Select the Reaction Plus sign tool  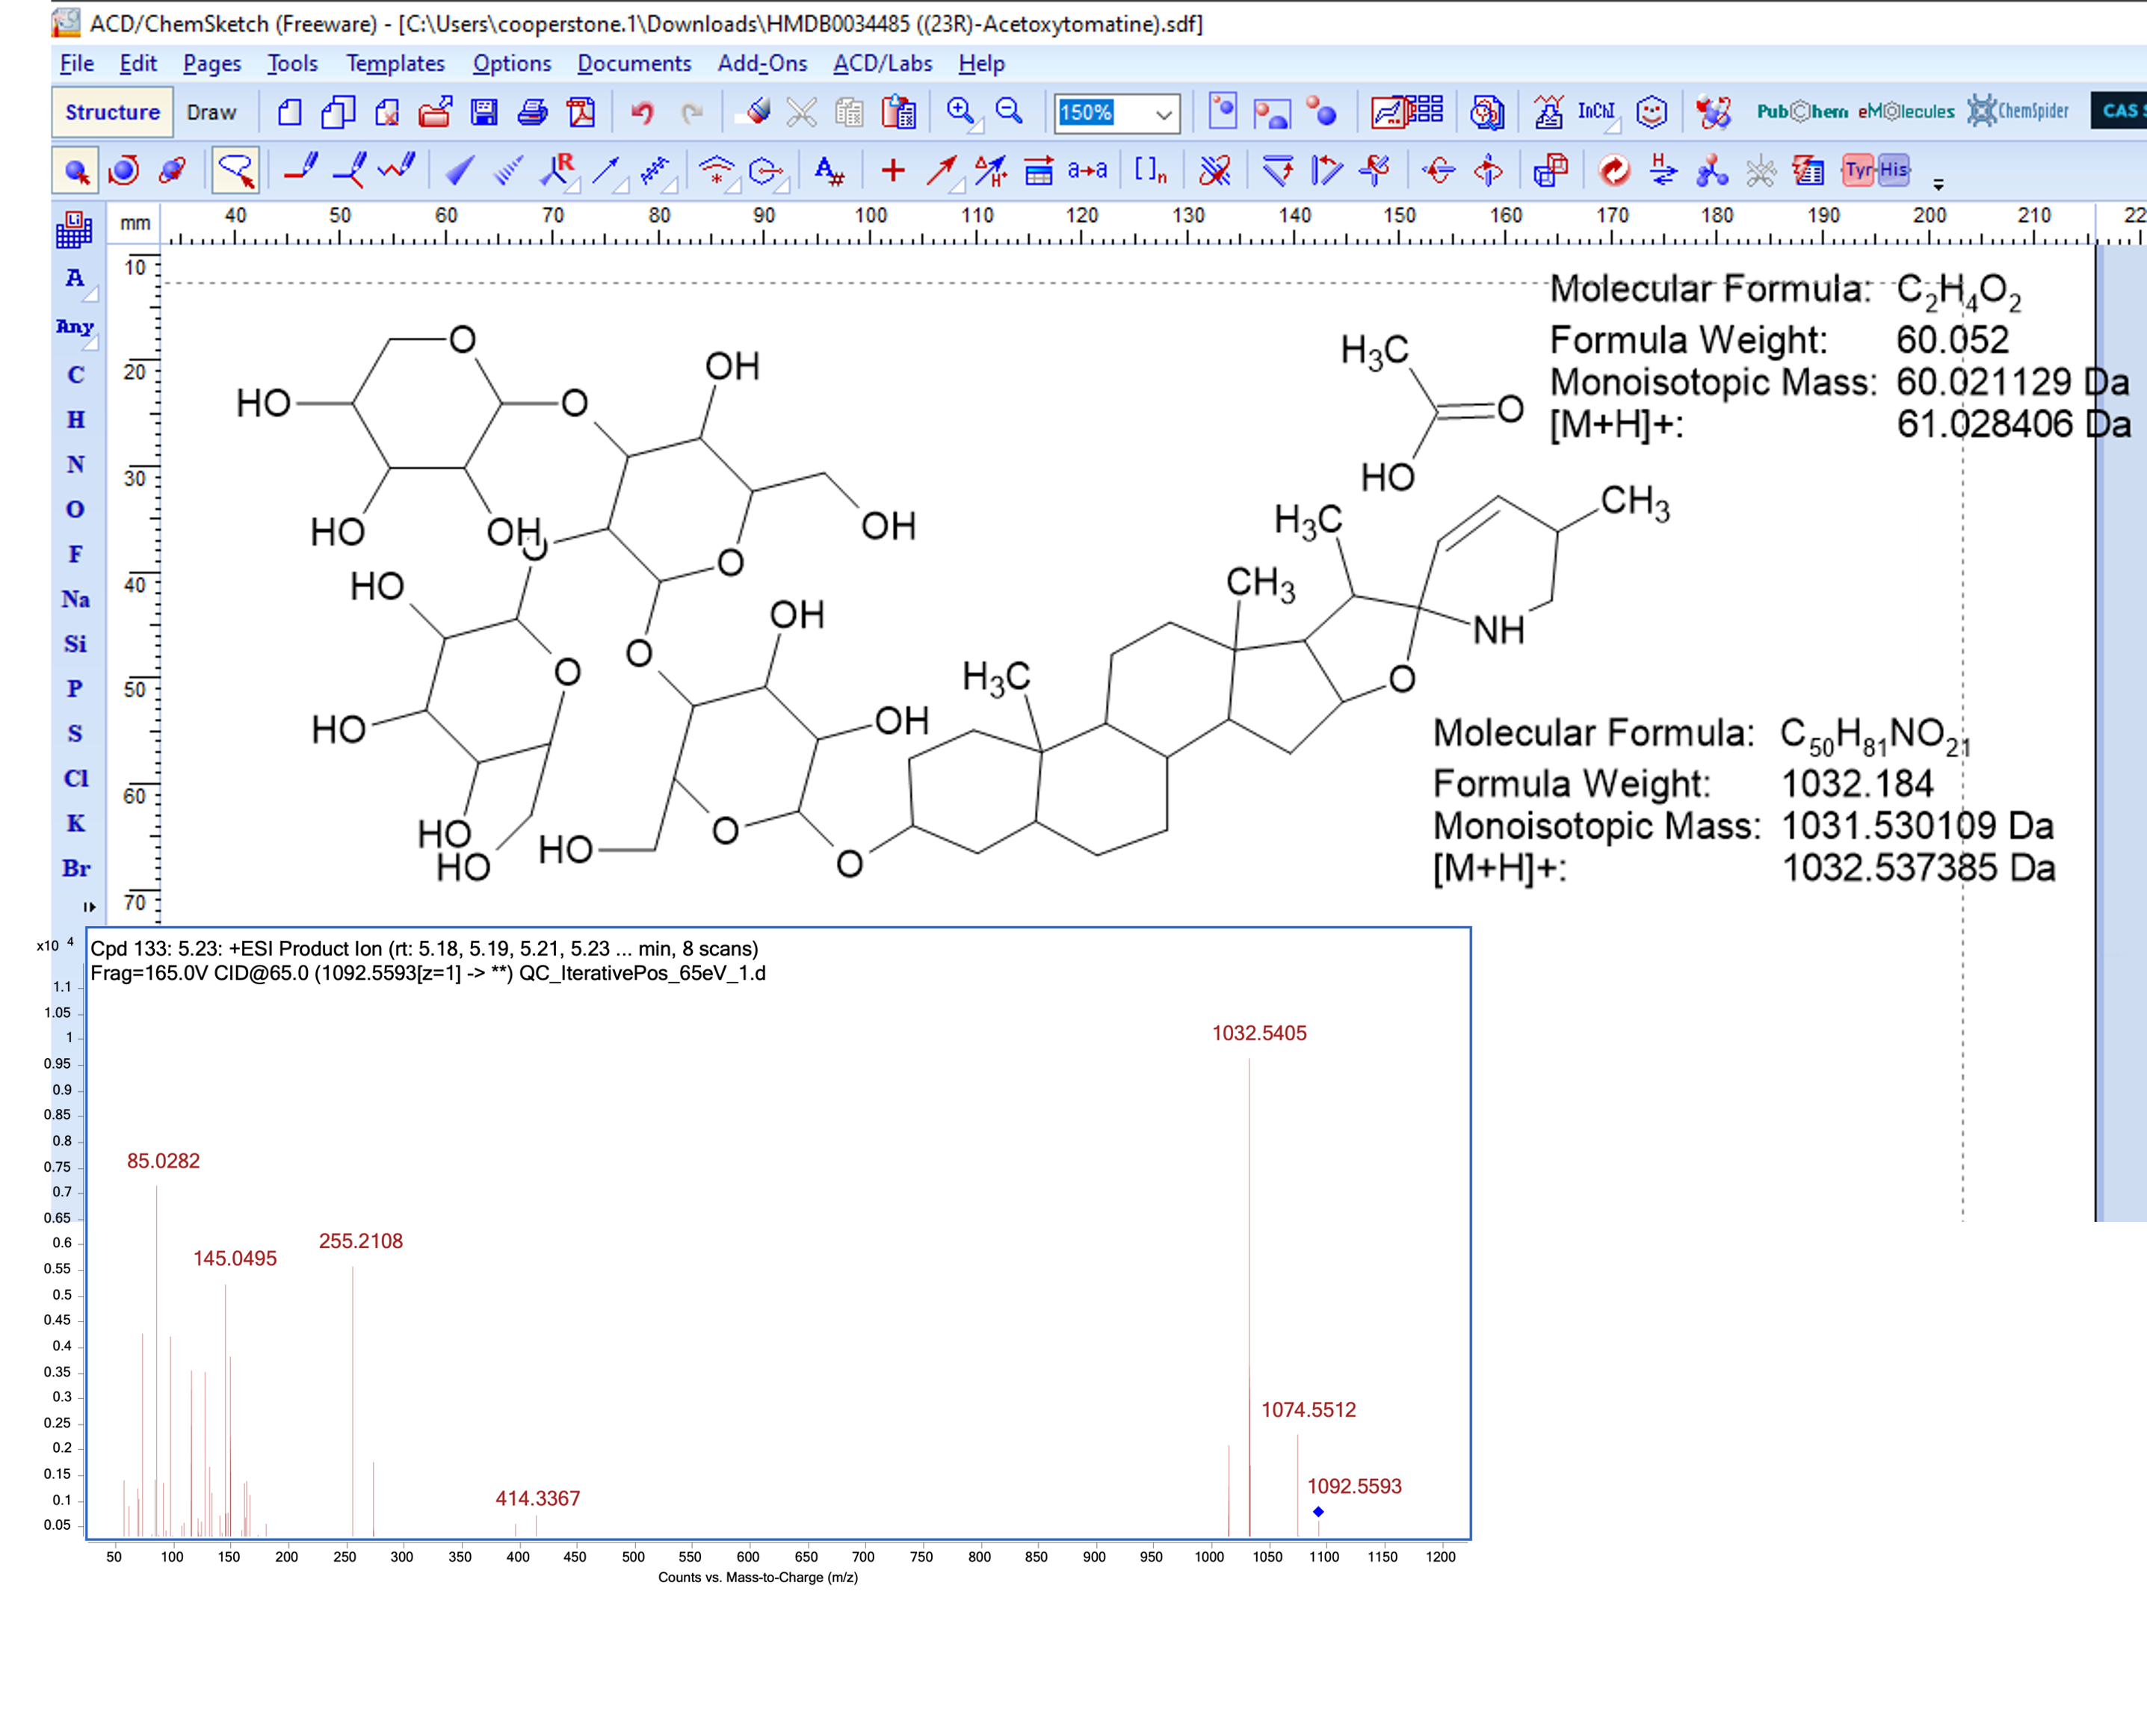892,171
